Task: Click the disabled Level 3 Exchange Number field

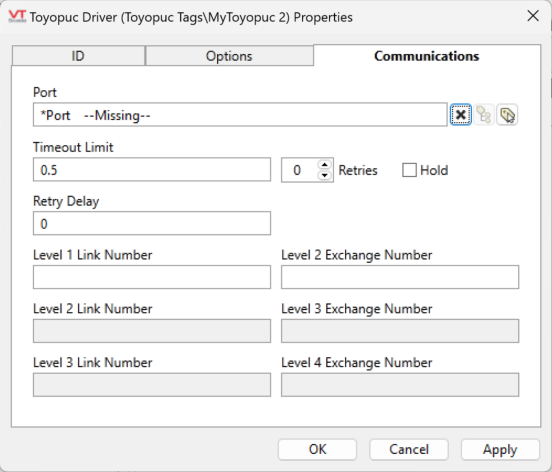Action: pyautogui.click(x=400, y=331)
